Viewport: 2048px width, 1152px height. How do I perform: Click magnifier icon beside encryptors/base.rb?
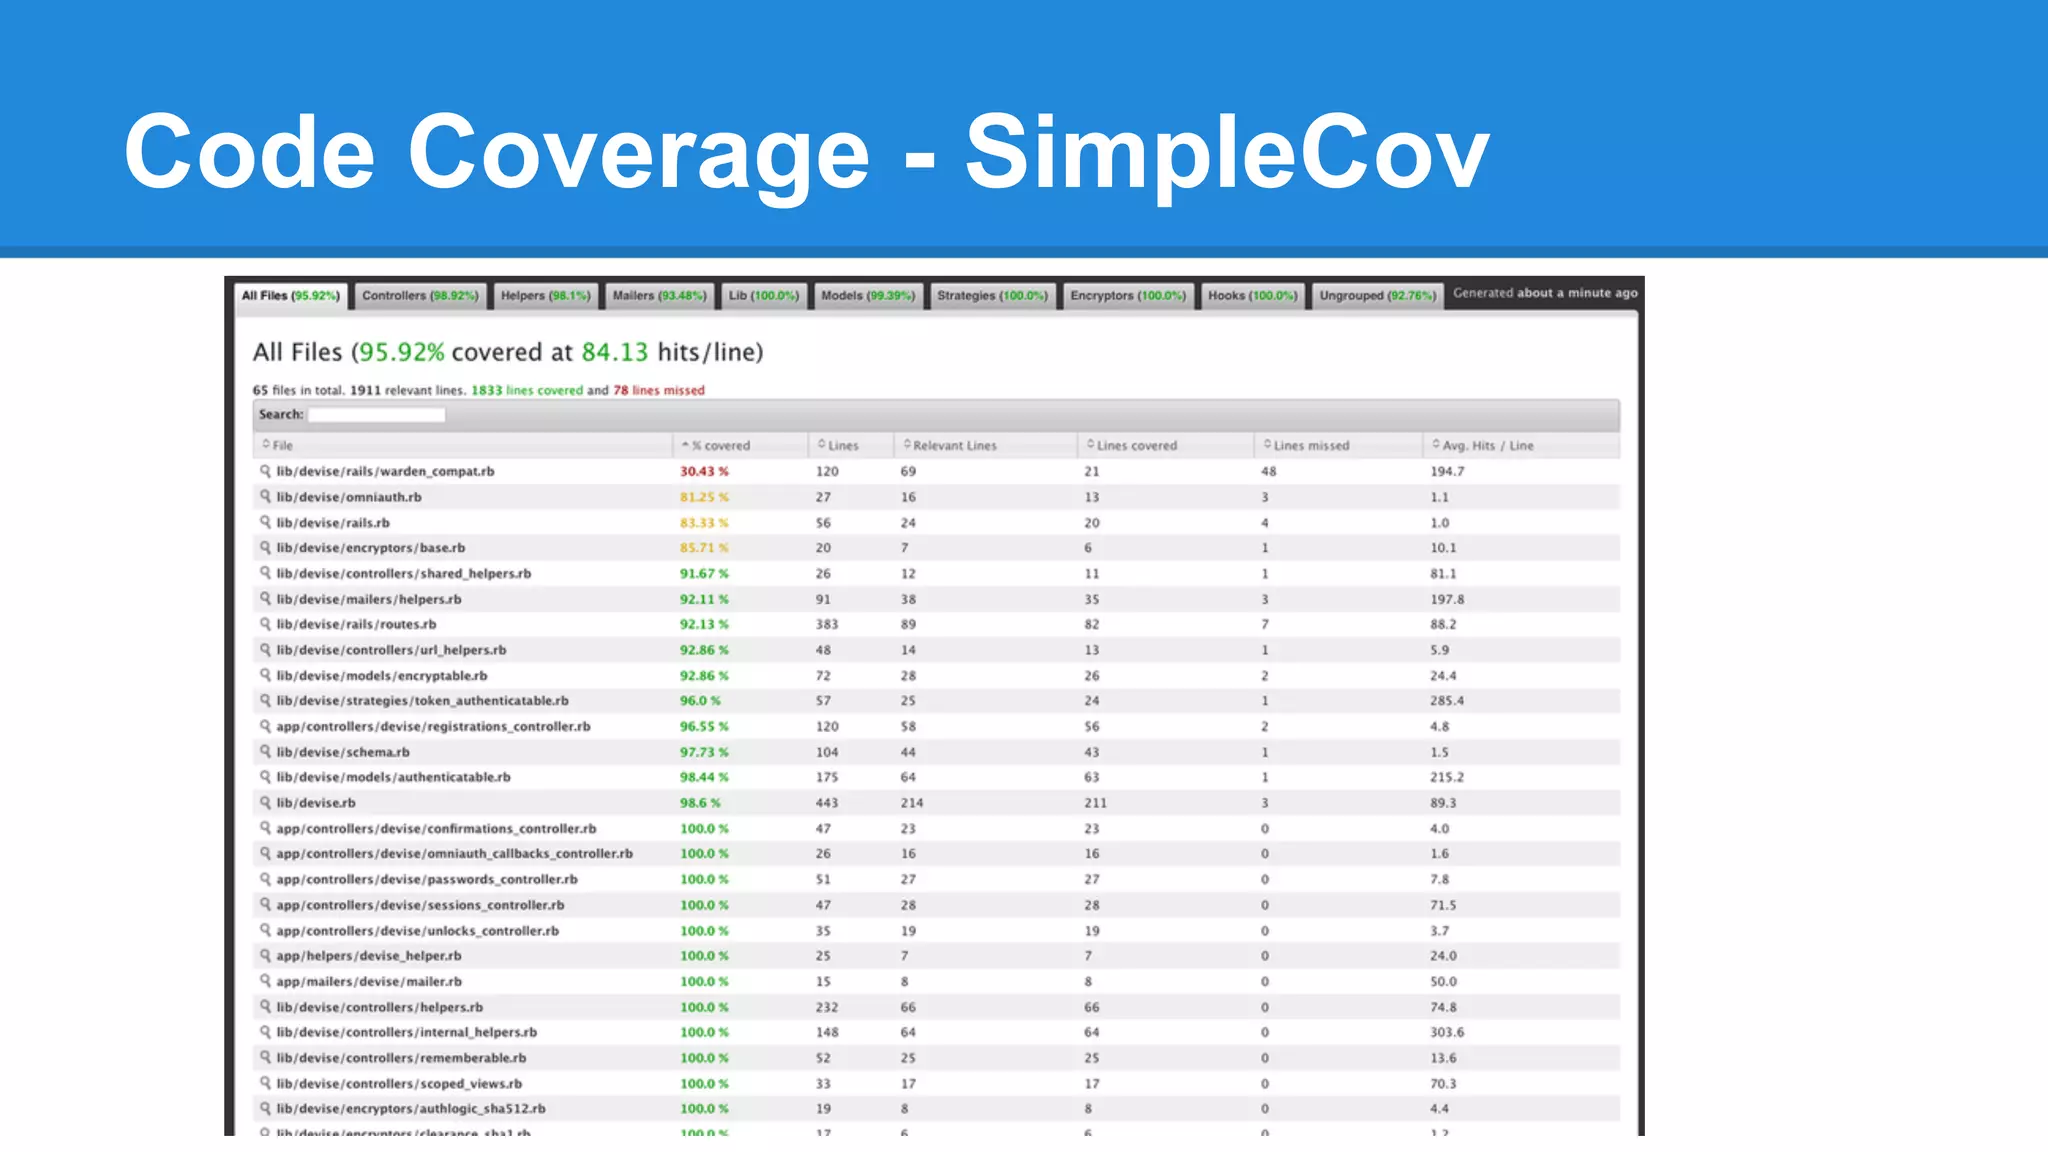(x=265, y=547)
